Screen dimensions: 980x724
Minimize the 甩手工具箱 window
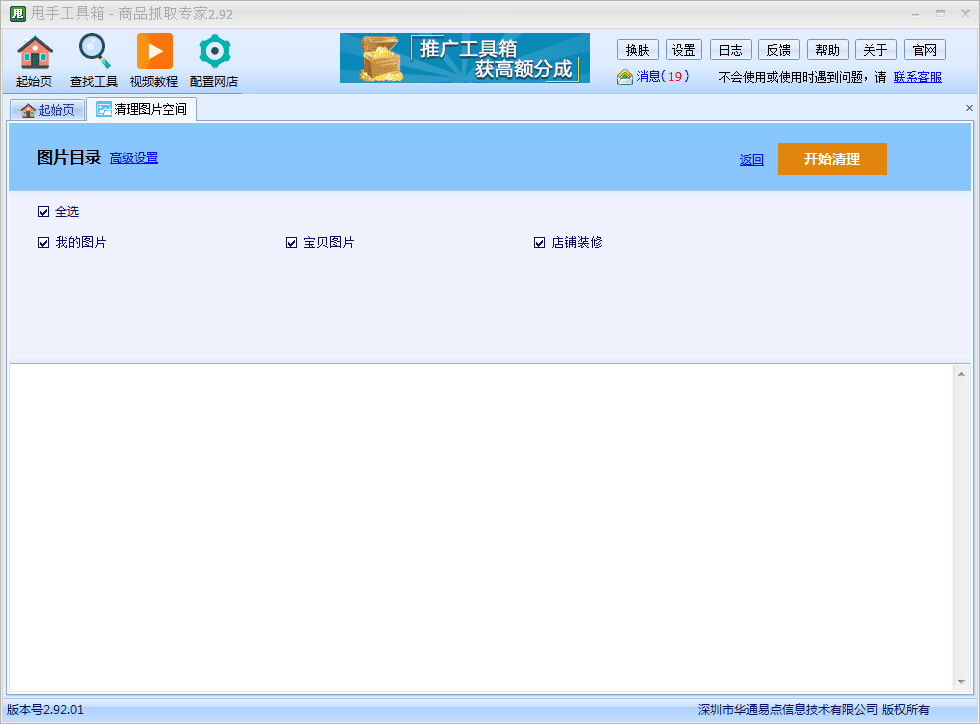pos(915,14)
